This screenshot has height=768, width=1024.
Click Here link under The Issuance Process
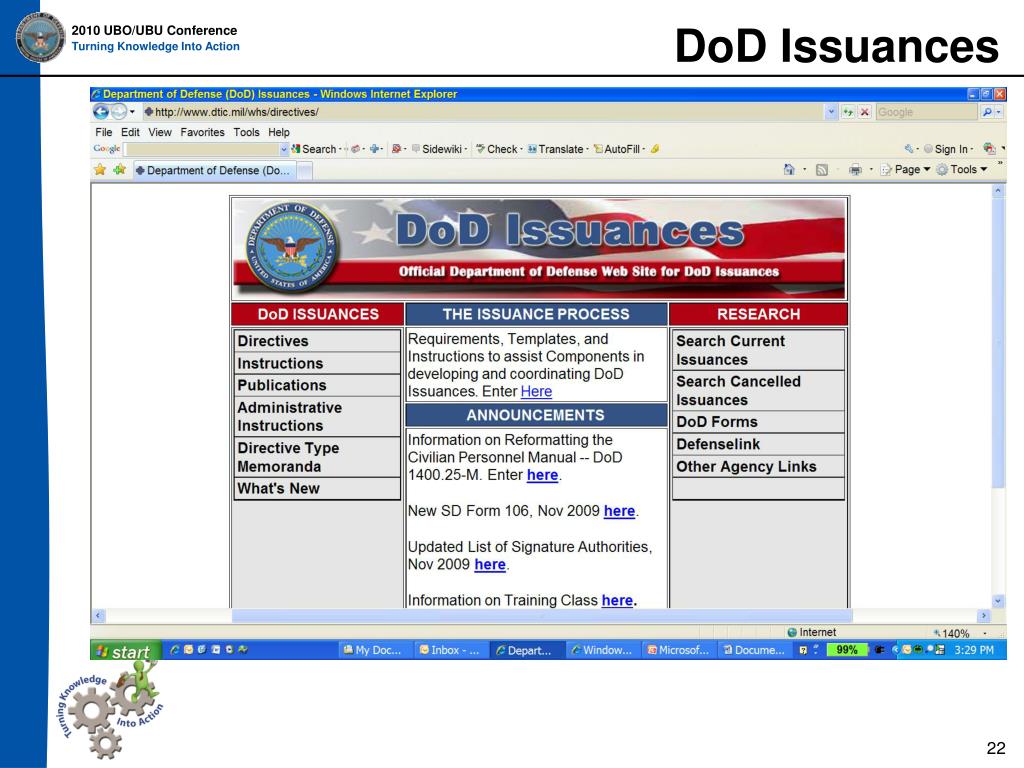coord(536,391)
